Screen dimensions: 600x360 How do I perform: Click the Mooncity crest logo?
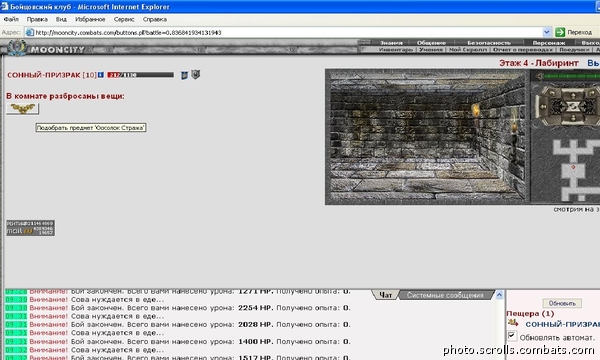pyautogui.click(x=17, y=49)
